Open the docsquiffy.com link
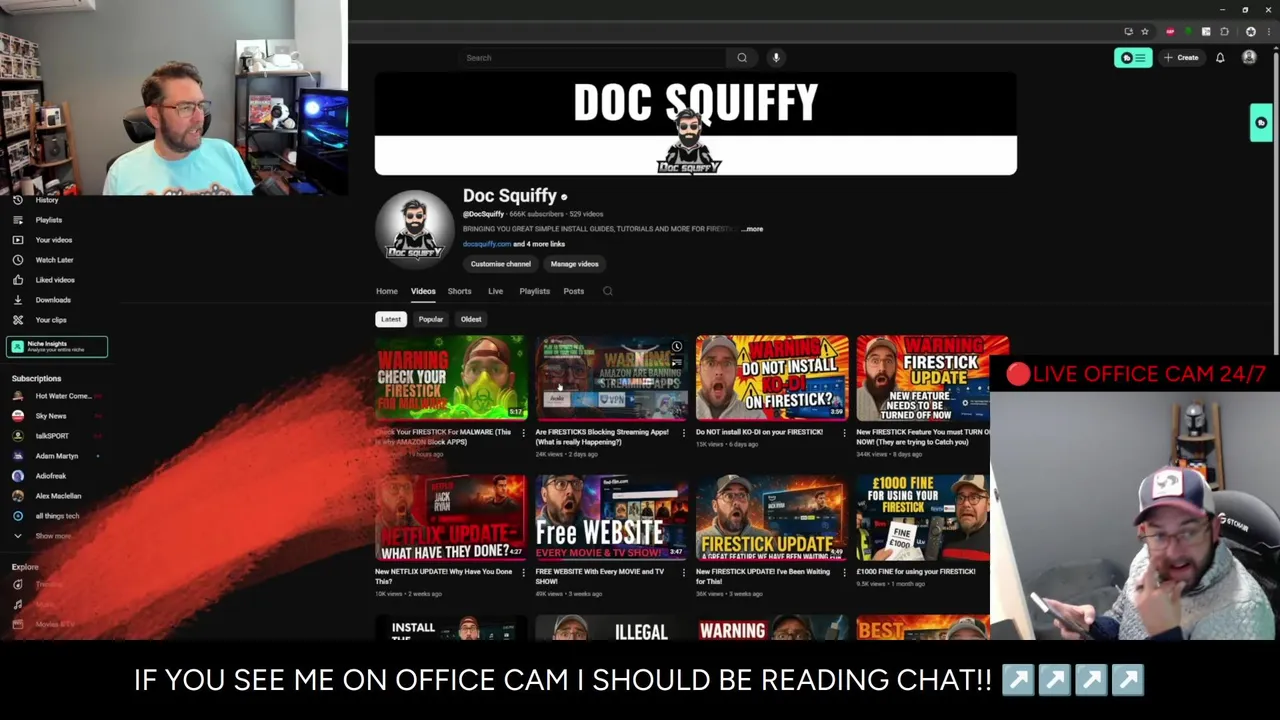1280x720 pixels. click(487, 244)
